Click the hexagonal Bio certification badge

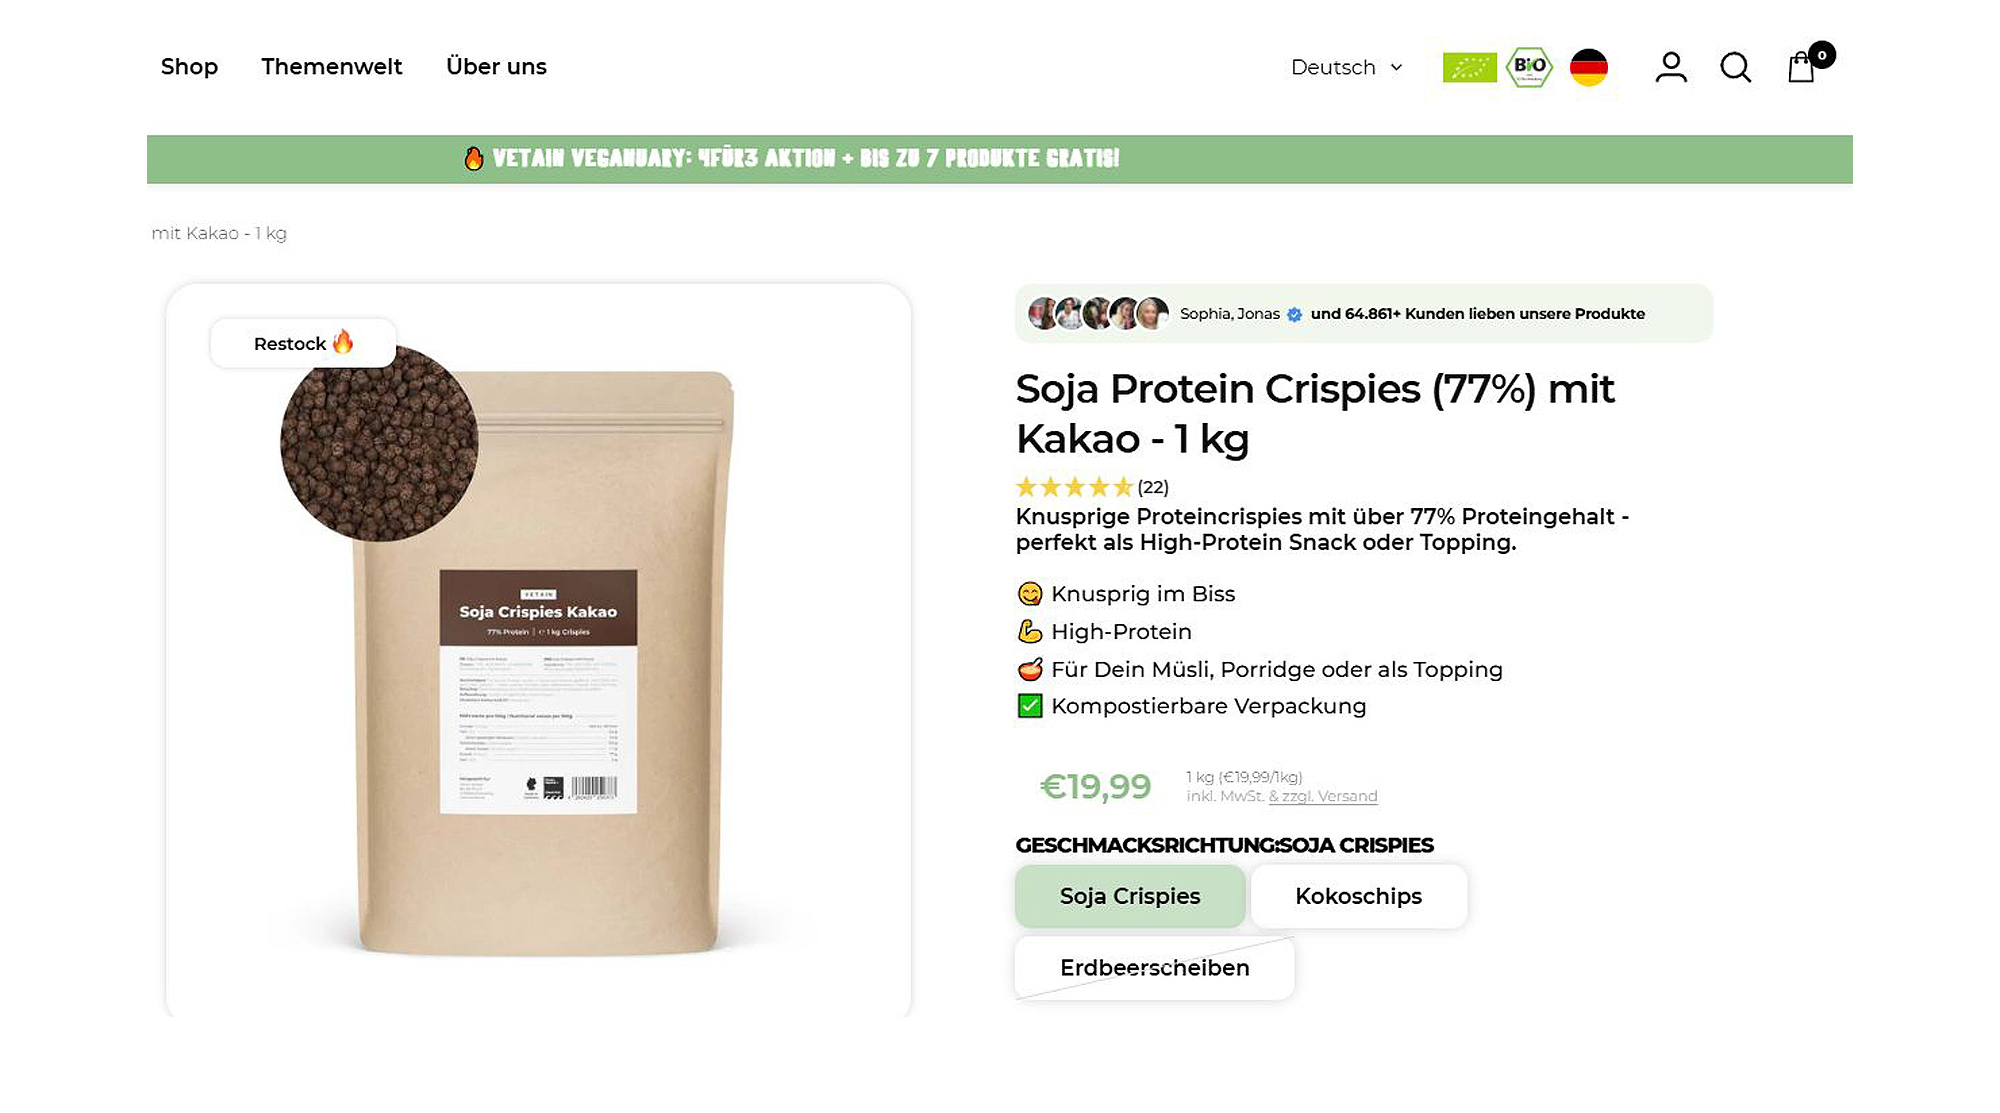(x=1529, y=67)
